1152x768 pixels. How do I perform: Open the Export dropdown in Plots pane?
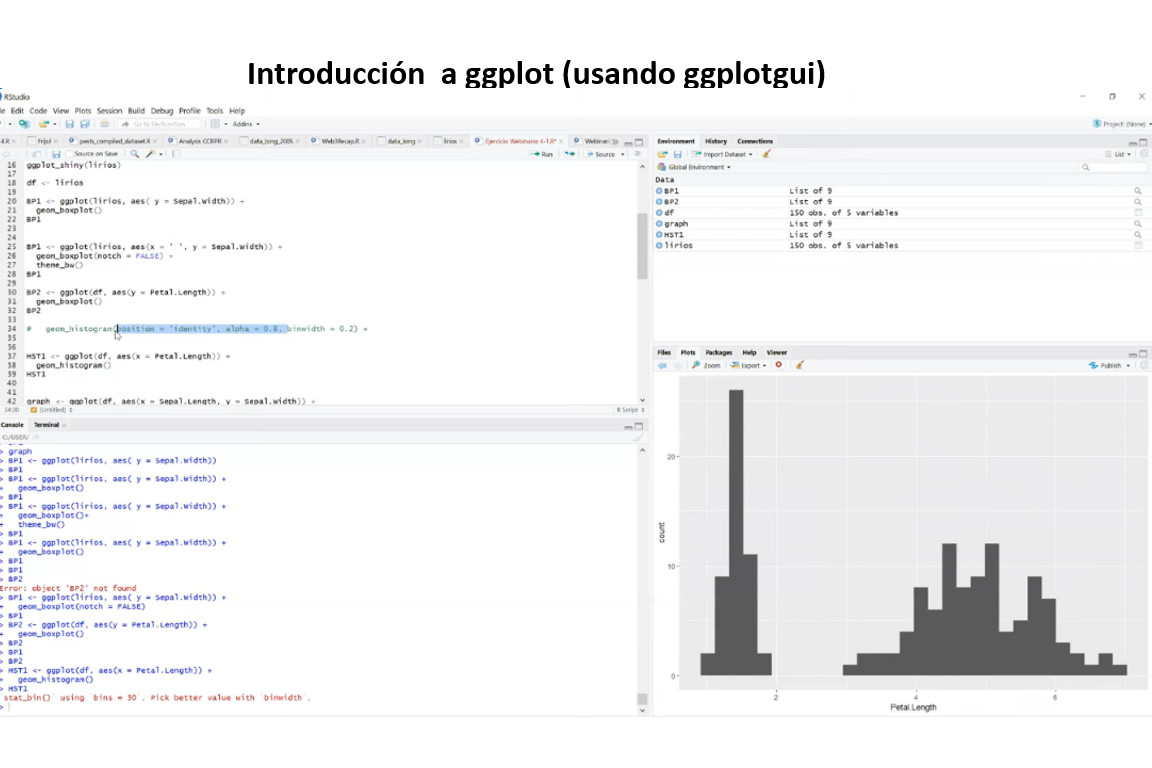(748, 365)
